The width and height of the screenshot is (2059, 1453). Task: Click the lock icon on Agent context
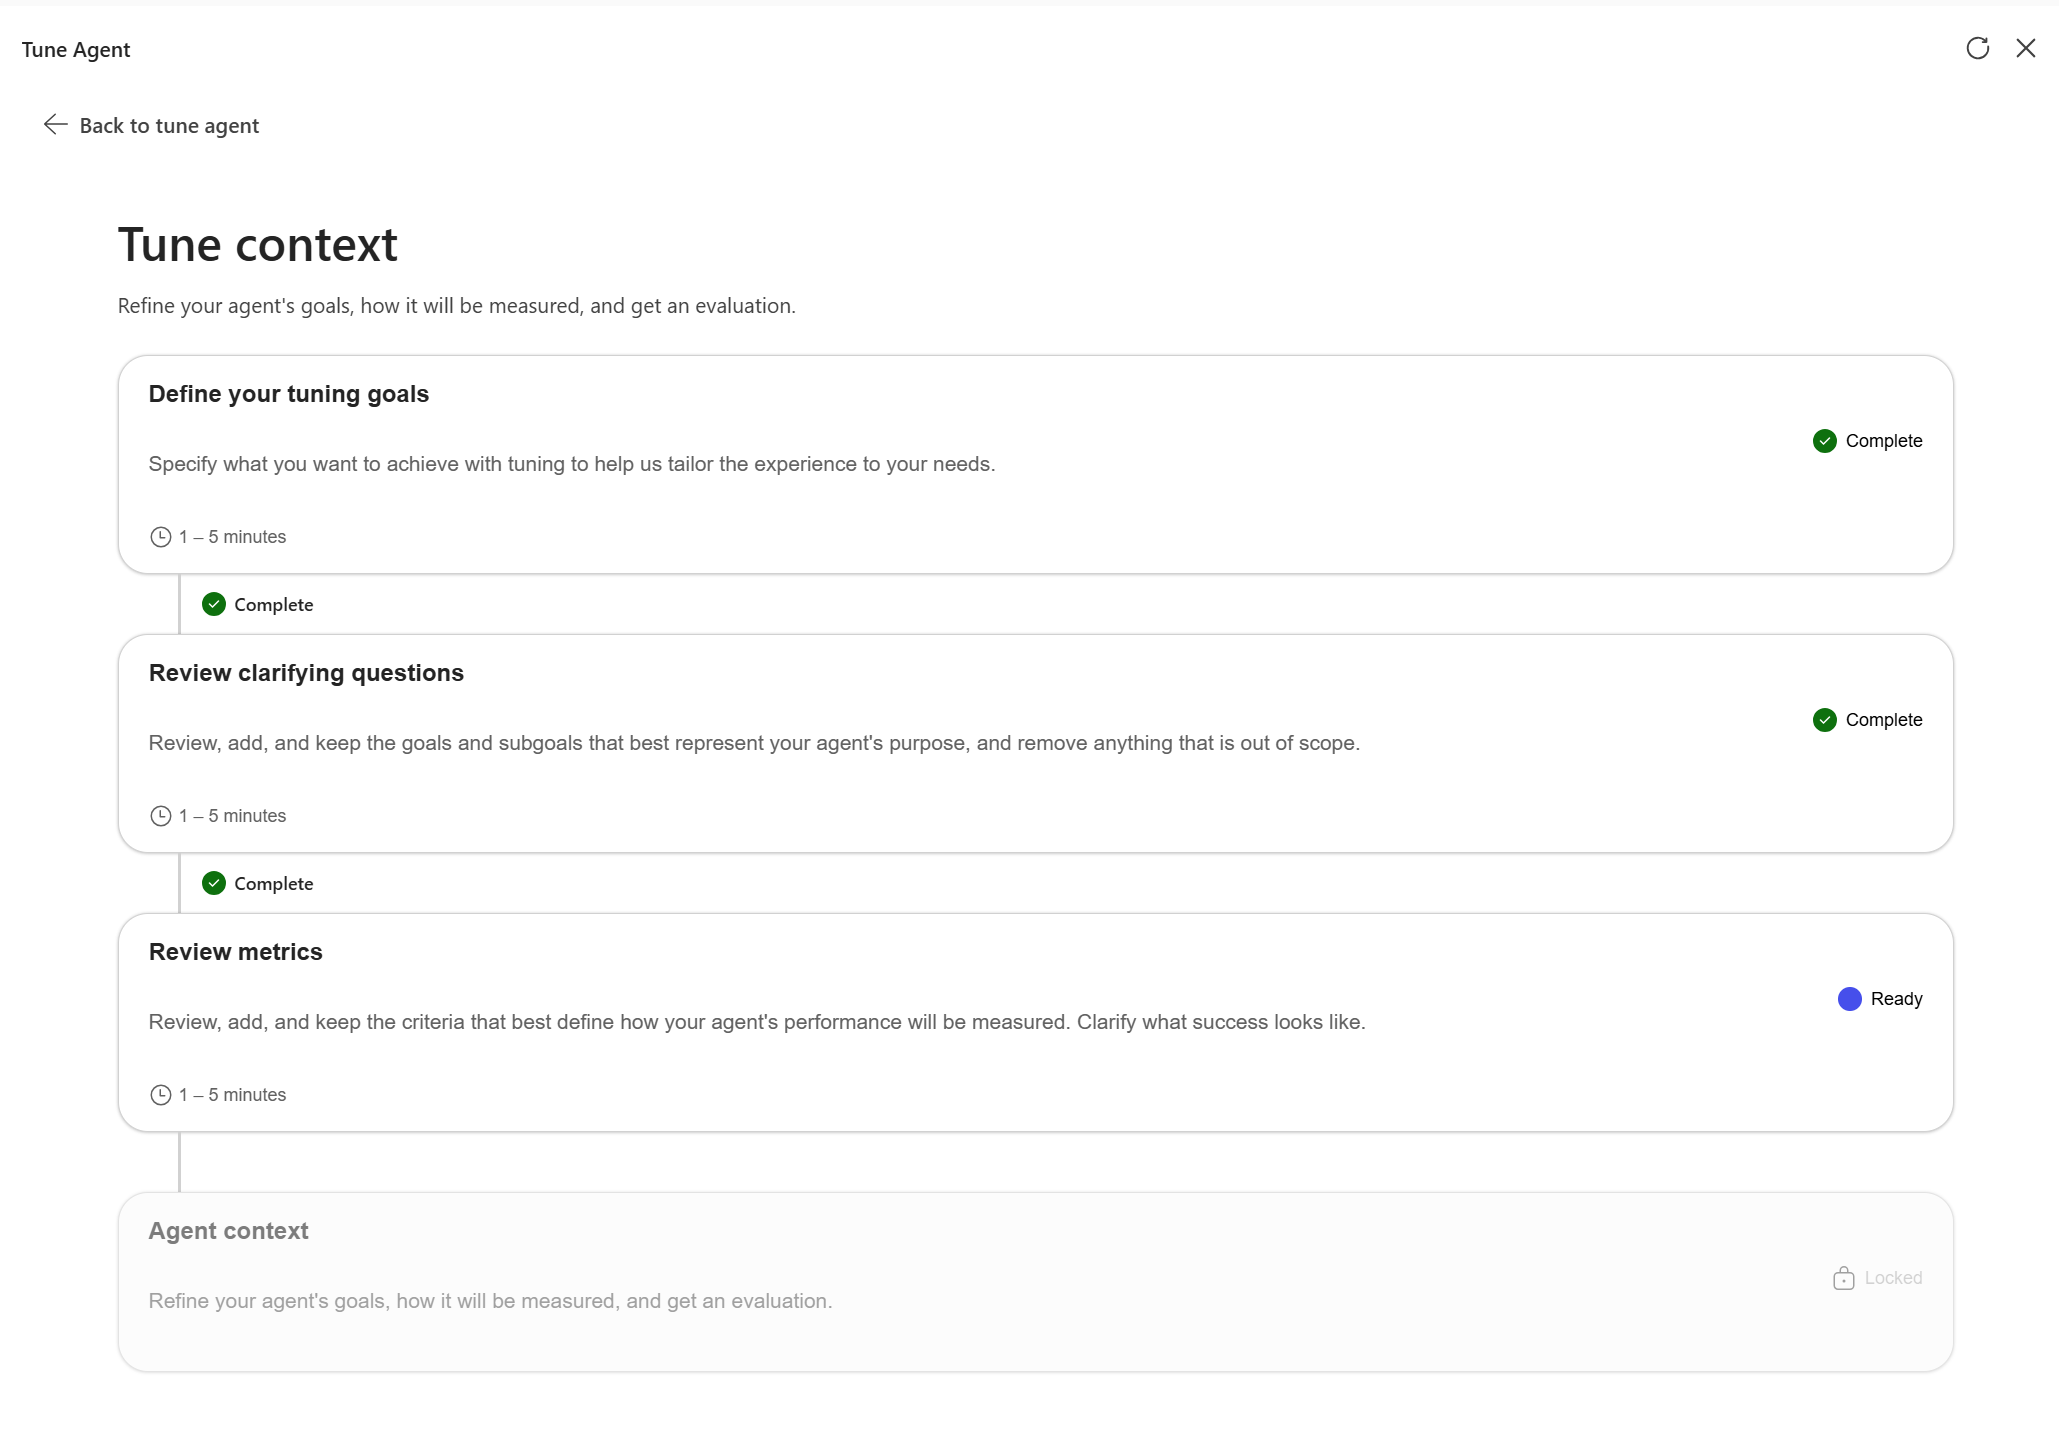[x=1843, y=1278]
